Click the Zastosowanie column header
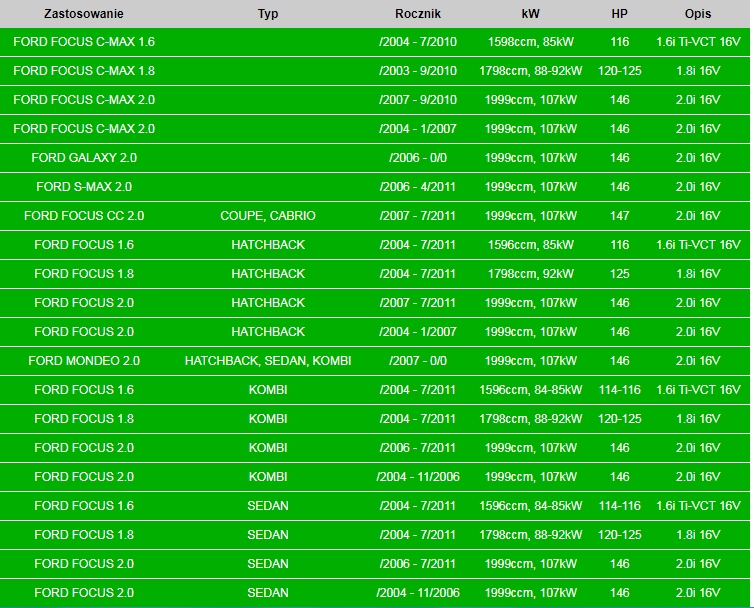 point(84,13)
